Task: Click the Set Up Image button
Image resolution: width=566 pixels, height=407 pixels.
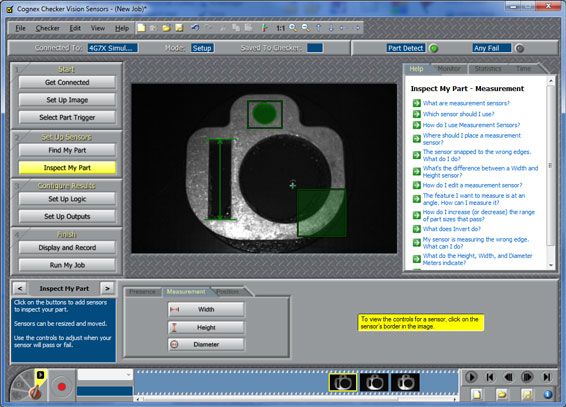Action: [x=67, y=100]
